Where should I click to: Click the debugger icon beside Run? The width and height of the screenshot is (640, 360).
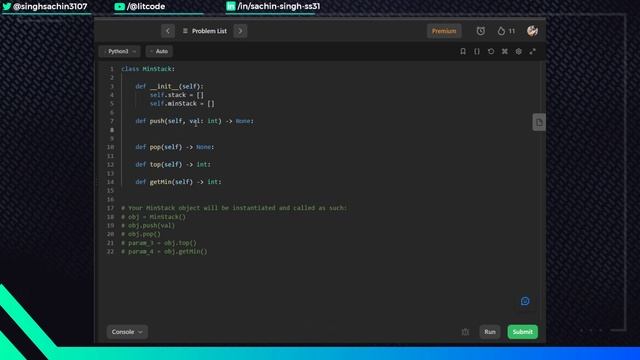pos(465,332)
